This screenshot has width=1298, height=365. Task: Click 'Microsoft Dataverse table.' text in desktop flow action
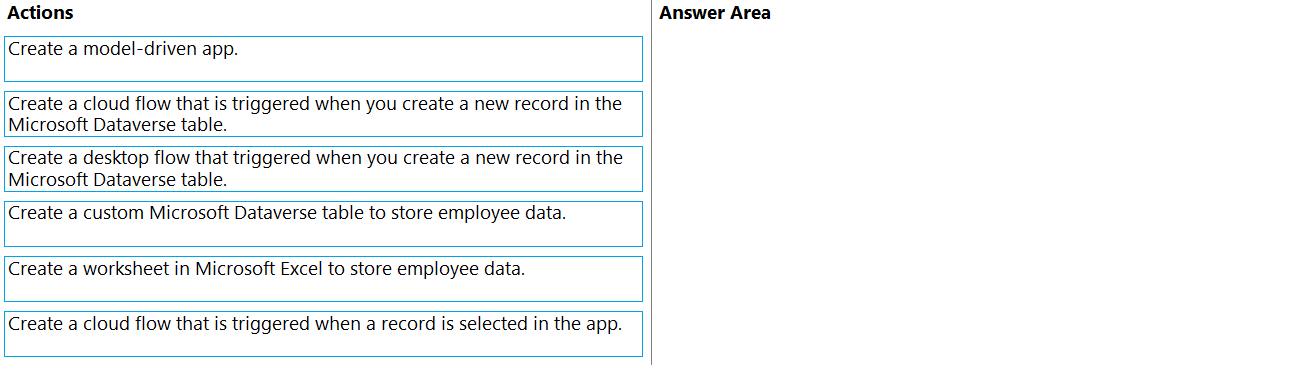(117, 180)
